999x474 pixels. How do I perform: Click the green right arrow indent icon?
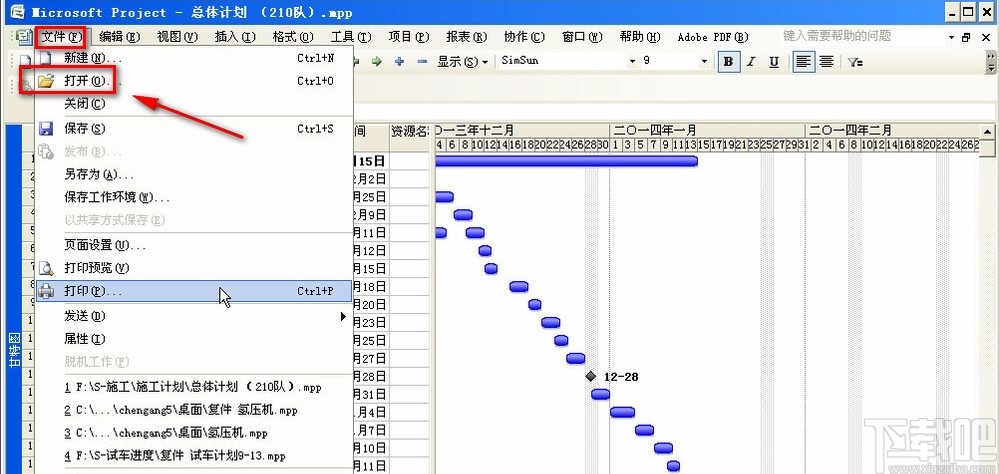[x=377, y=62]
